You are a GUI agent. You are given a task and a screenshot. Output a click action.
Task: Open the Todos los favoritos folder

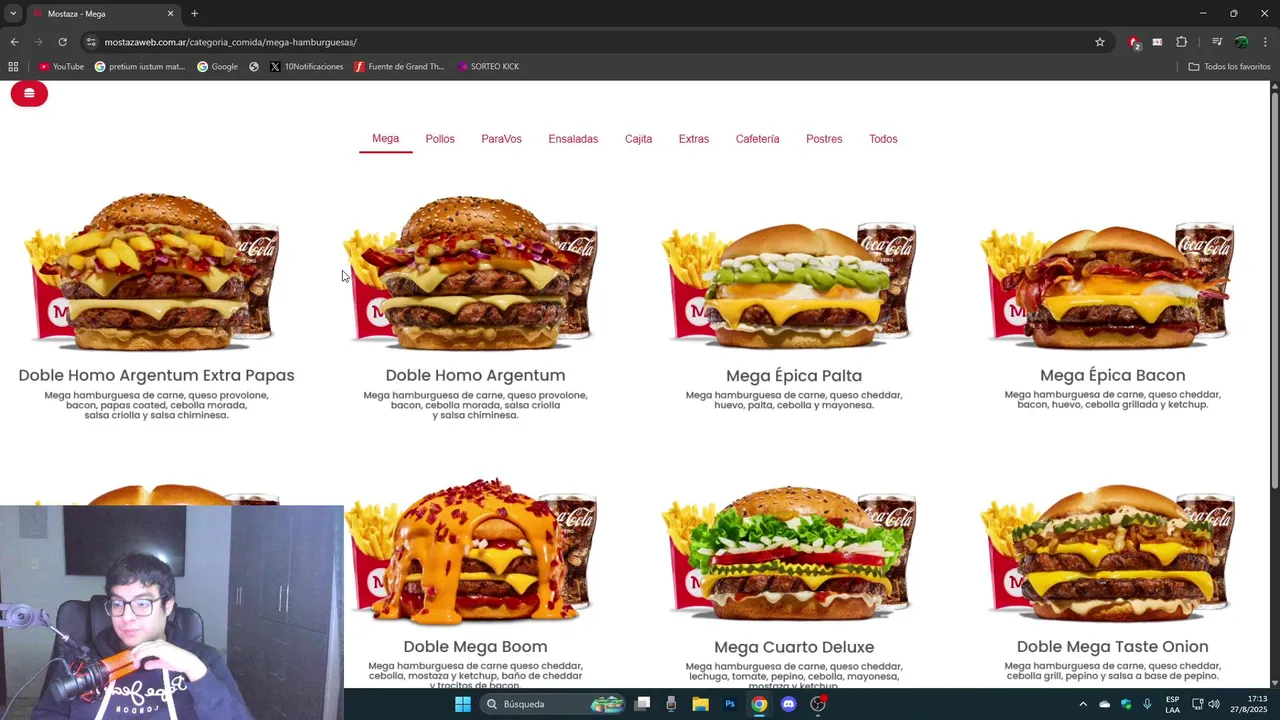pyautogui.click(x=1229, y=67)
